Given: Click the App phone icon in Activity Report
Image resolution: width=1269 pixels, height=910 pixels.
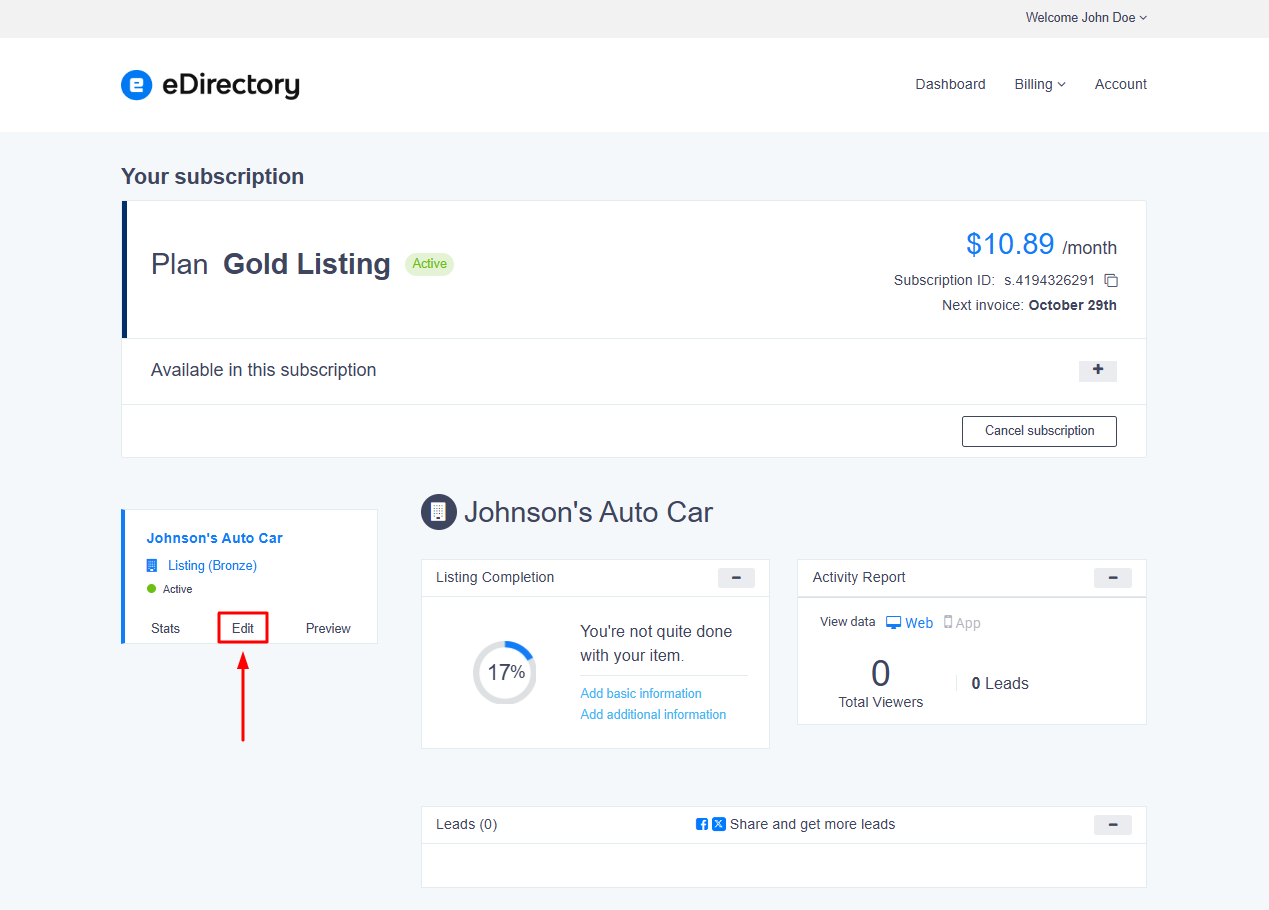Looking at the screenshot, I should pyautogui.click(x=948, y=622).
